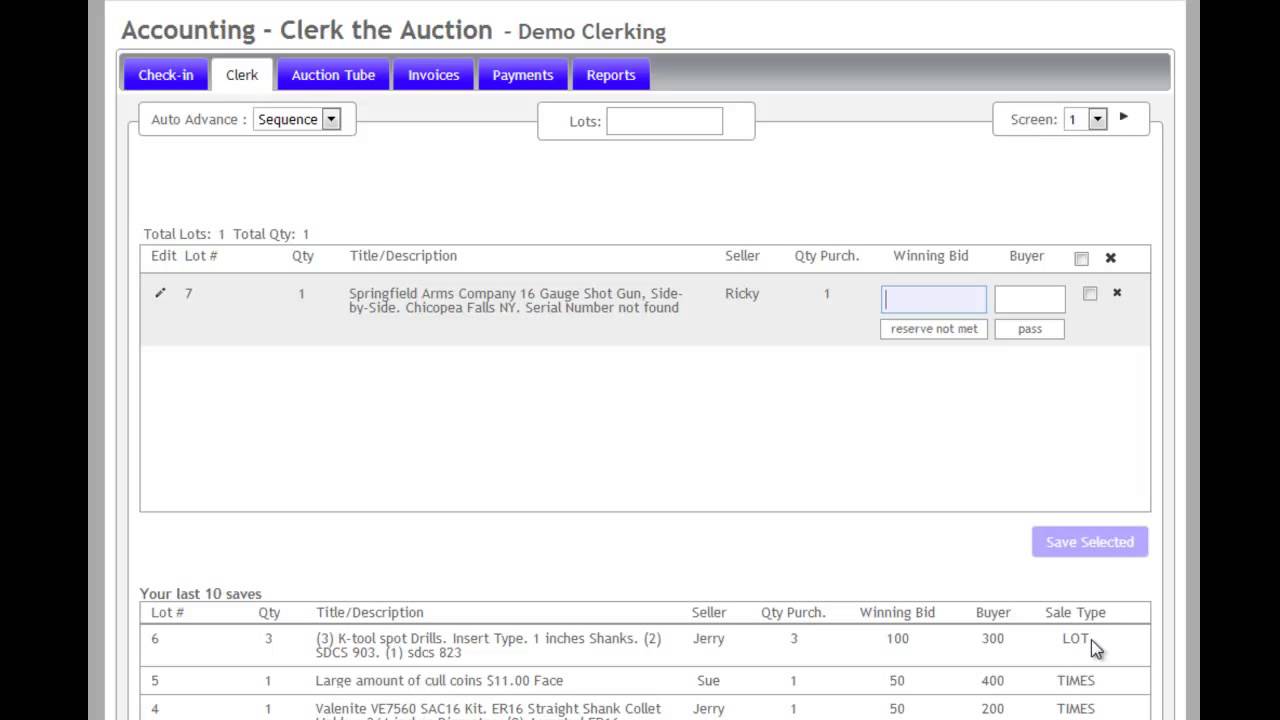Click the Qty Purch. header in last saves
The image size is (1280, 720).
793,612
